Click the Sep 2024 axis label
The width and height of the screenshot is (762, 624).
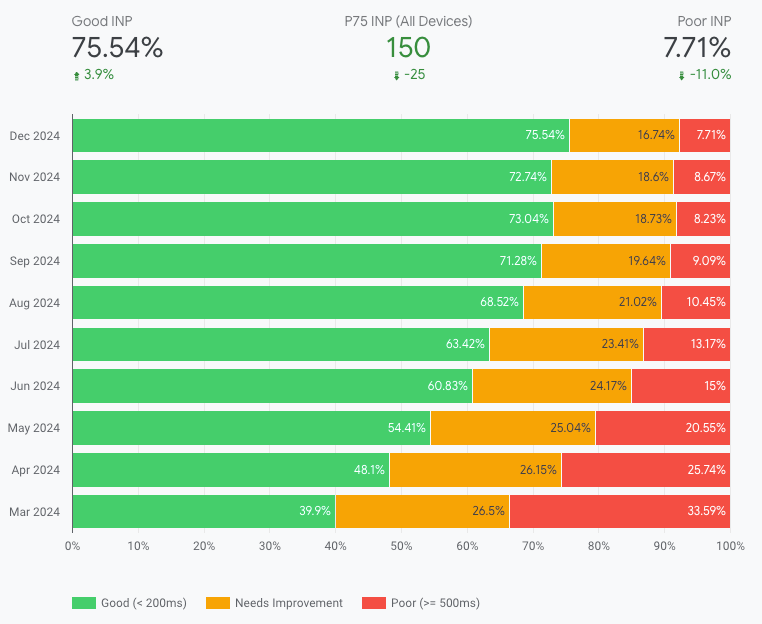click(36, 261)
